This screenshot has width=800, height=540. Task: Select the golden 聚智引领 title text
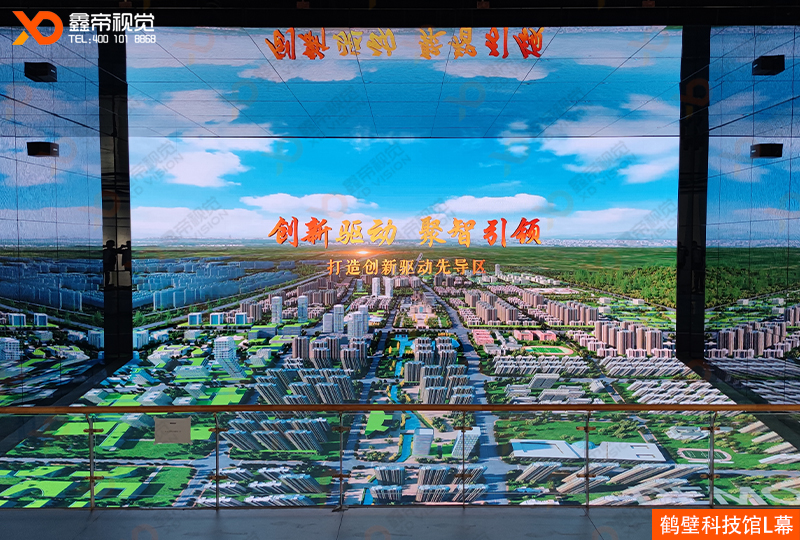[x=481, y=231]
